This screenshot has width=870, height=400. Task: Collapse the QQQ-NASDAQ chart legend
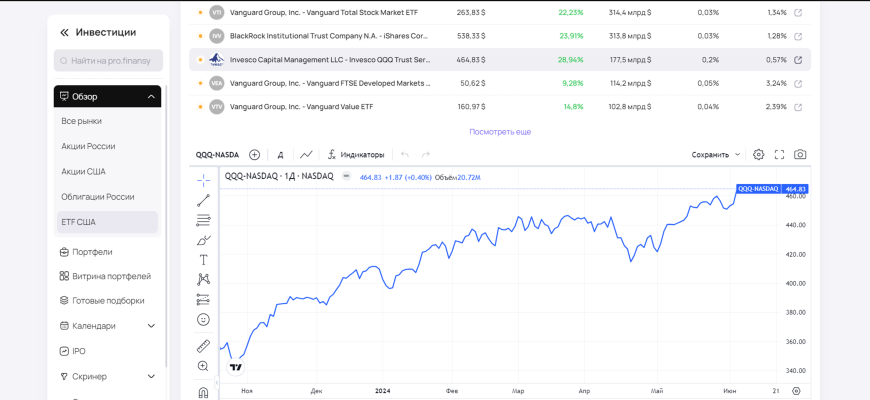coord(346,176)
